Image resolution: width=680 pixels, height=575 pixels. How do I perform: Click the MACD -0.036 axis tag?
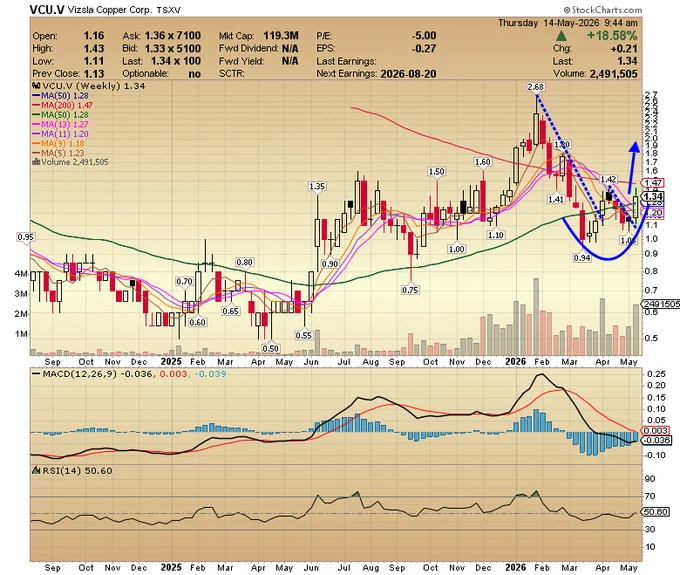tap(656, 440)
